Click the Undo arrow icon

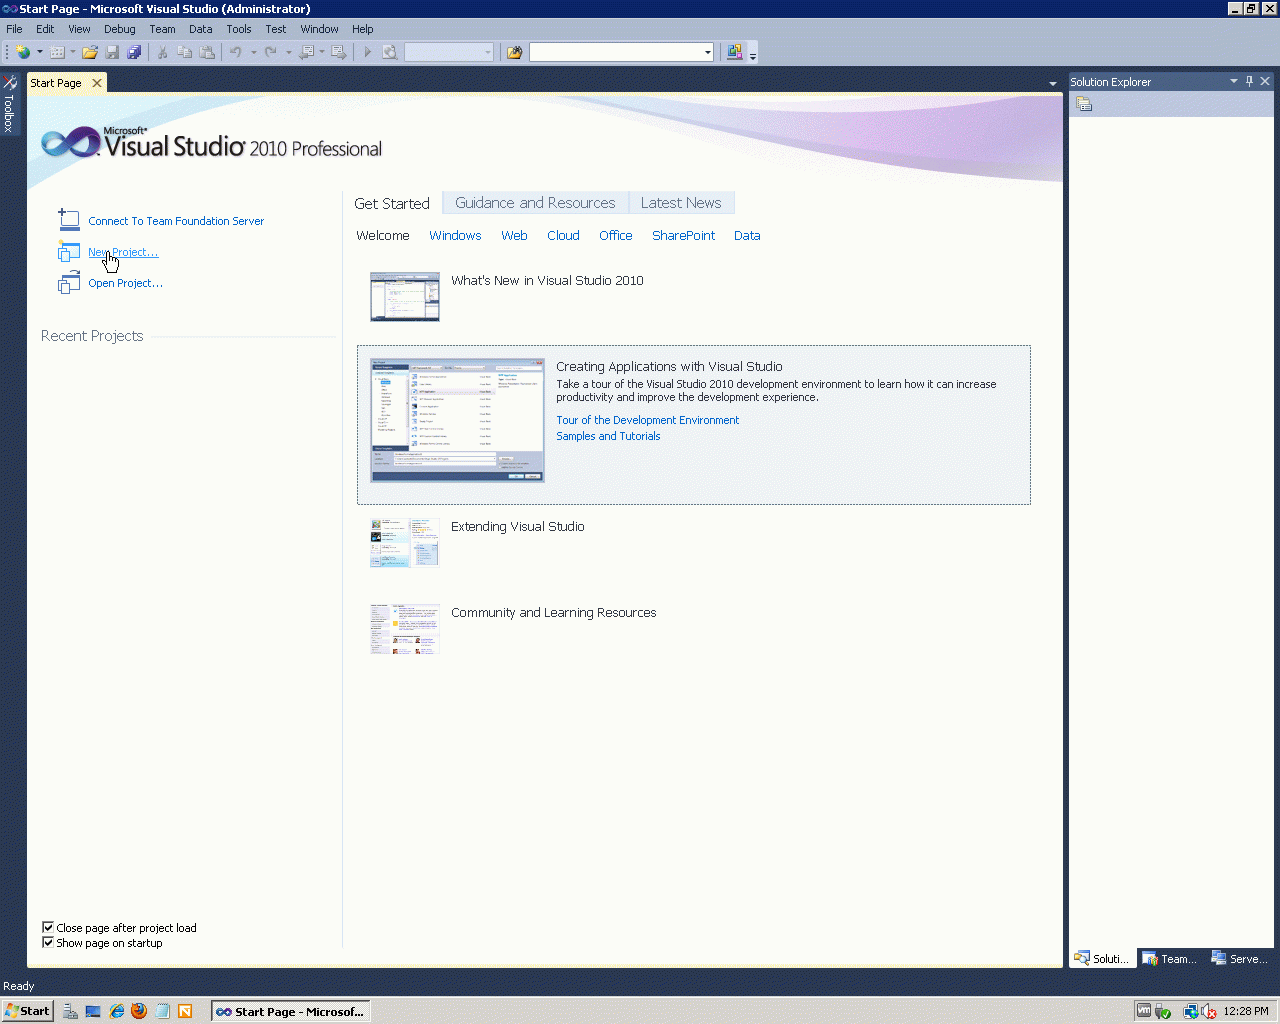(x=236, y=52)
